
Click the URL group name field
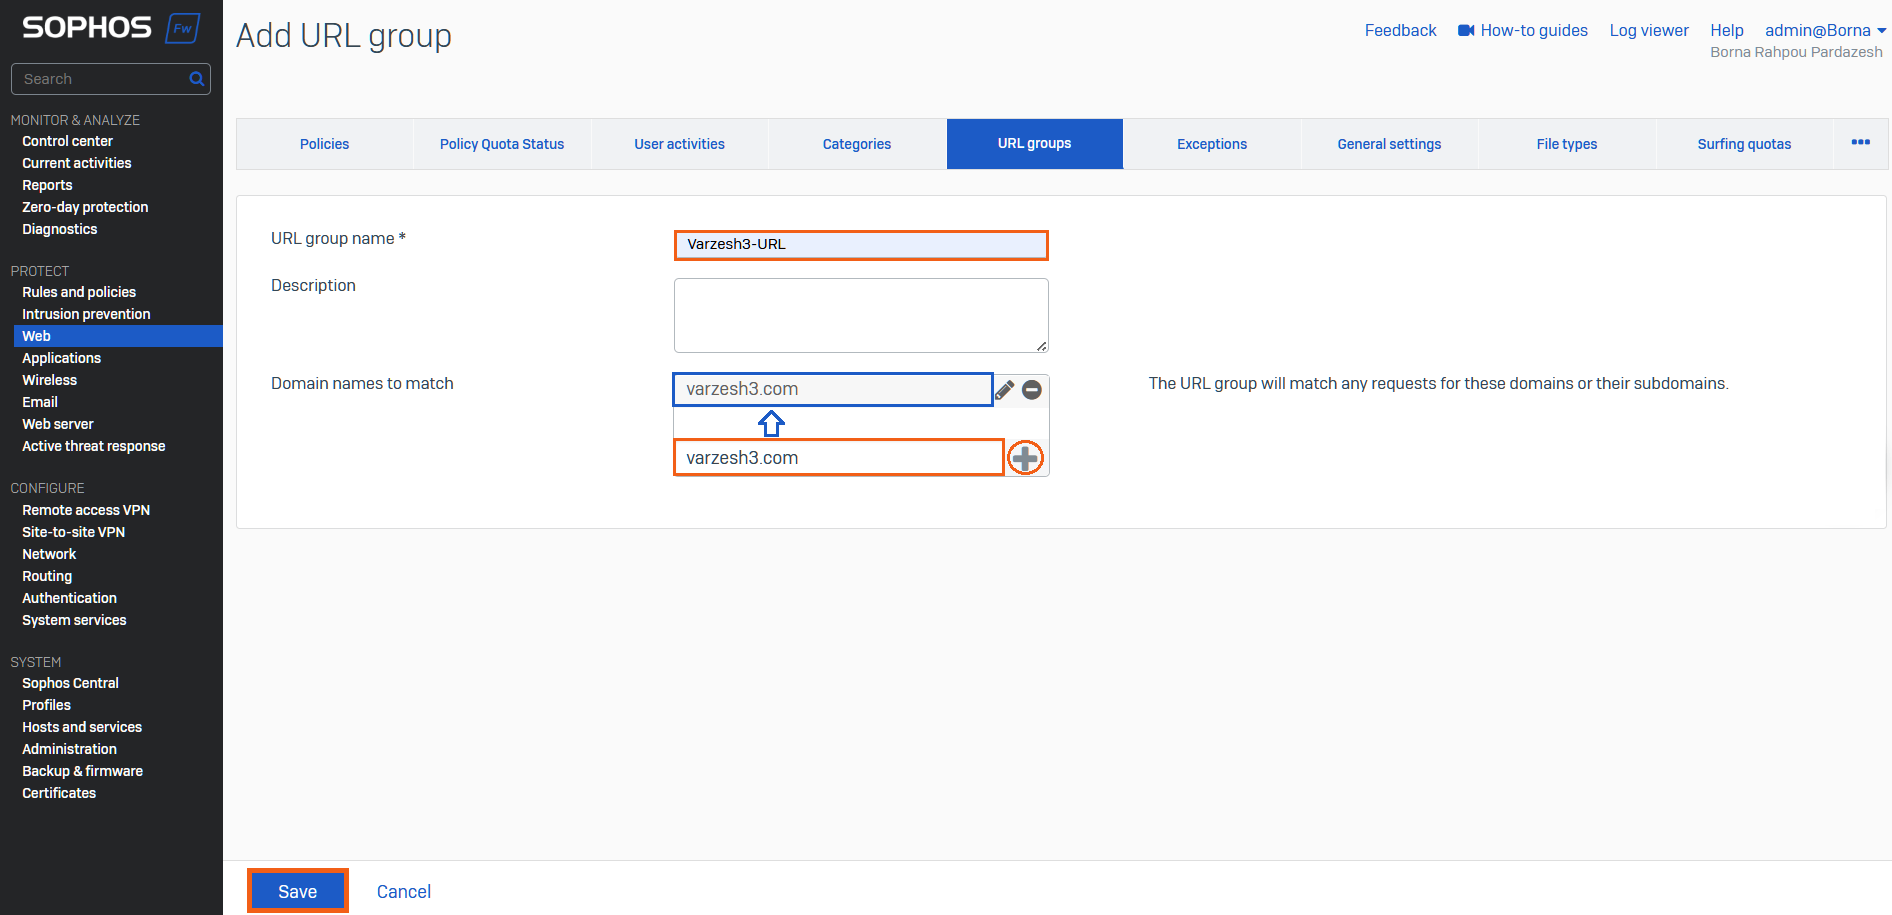(x=861, y=245)
